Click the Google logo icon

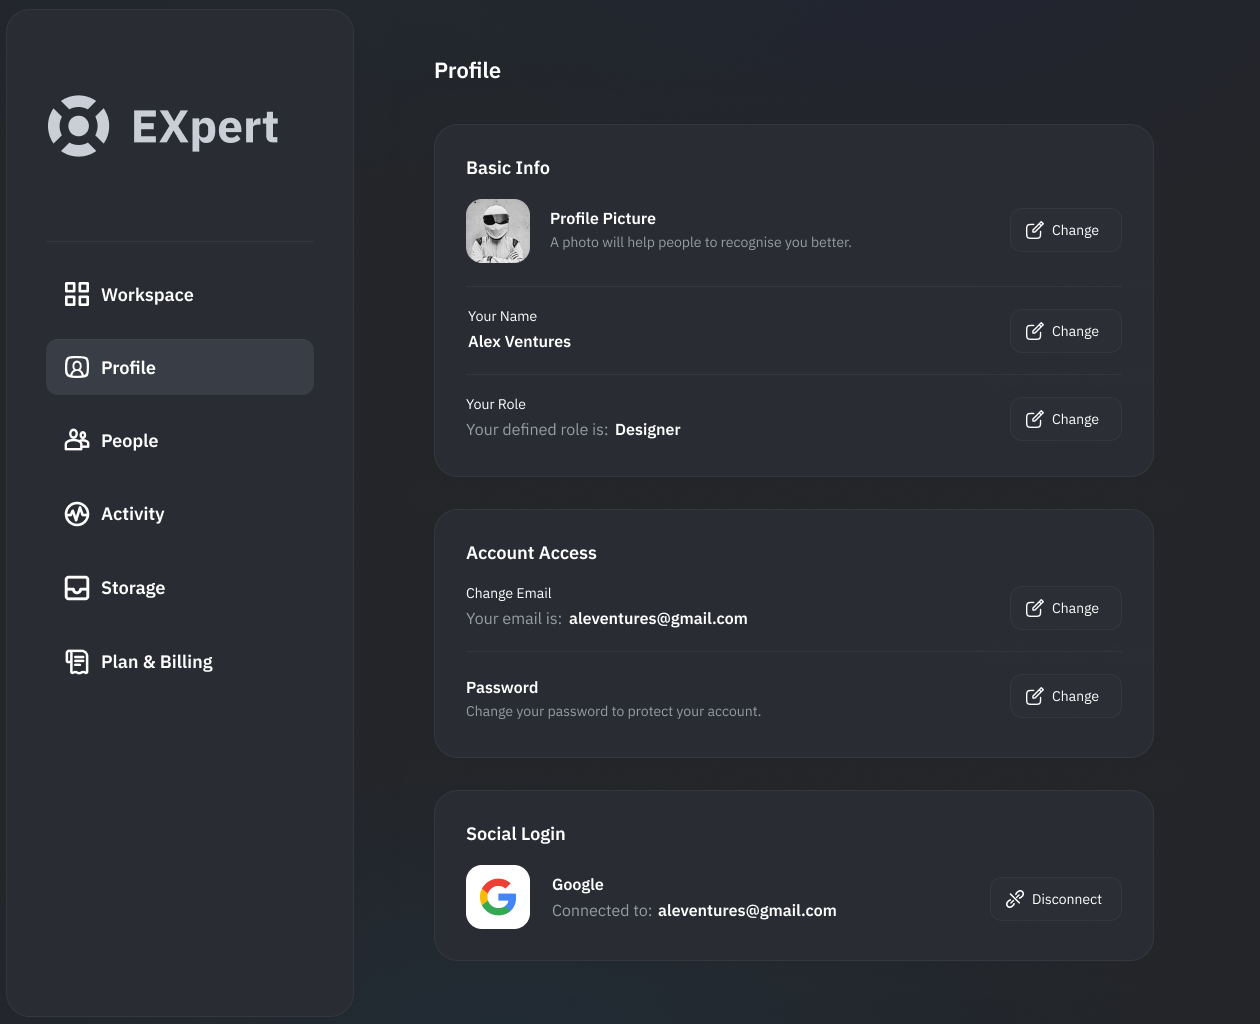pyautogui.click(x=498, y=897)
